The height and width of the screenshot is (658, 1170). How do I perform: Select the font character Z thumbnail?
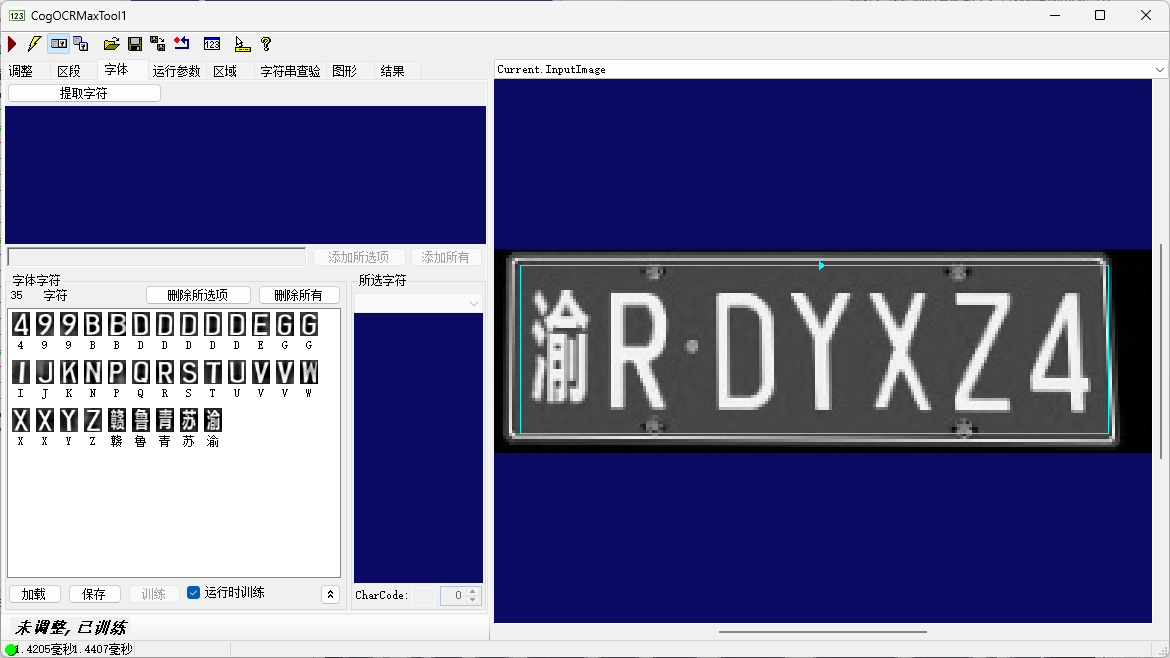[x=93, y=420]
